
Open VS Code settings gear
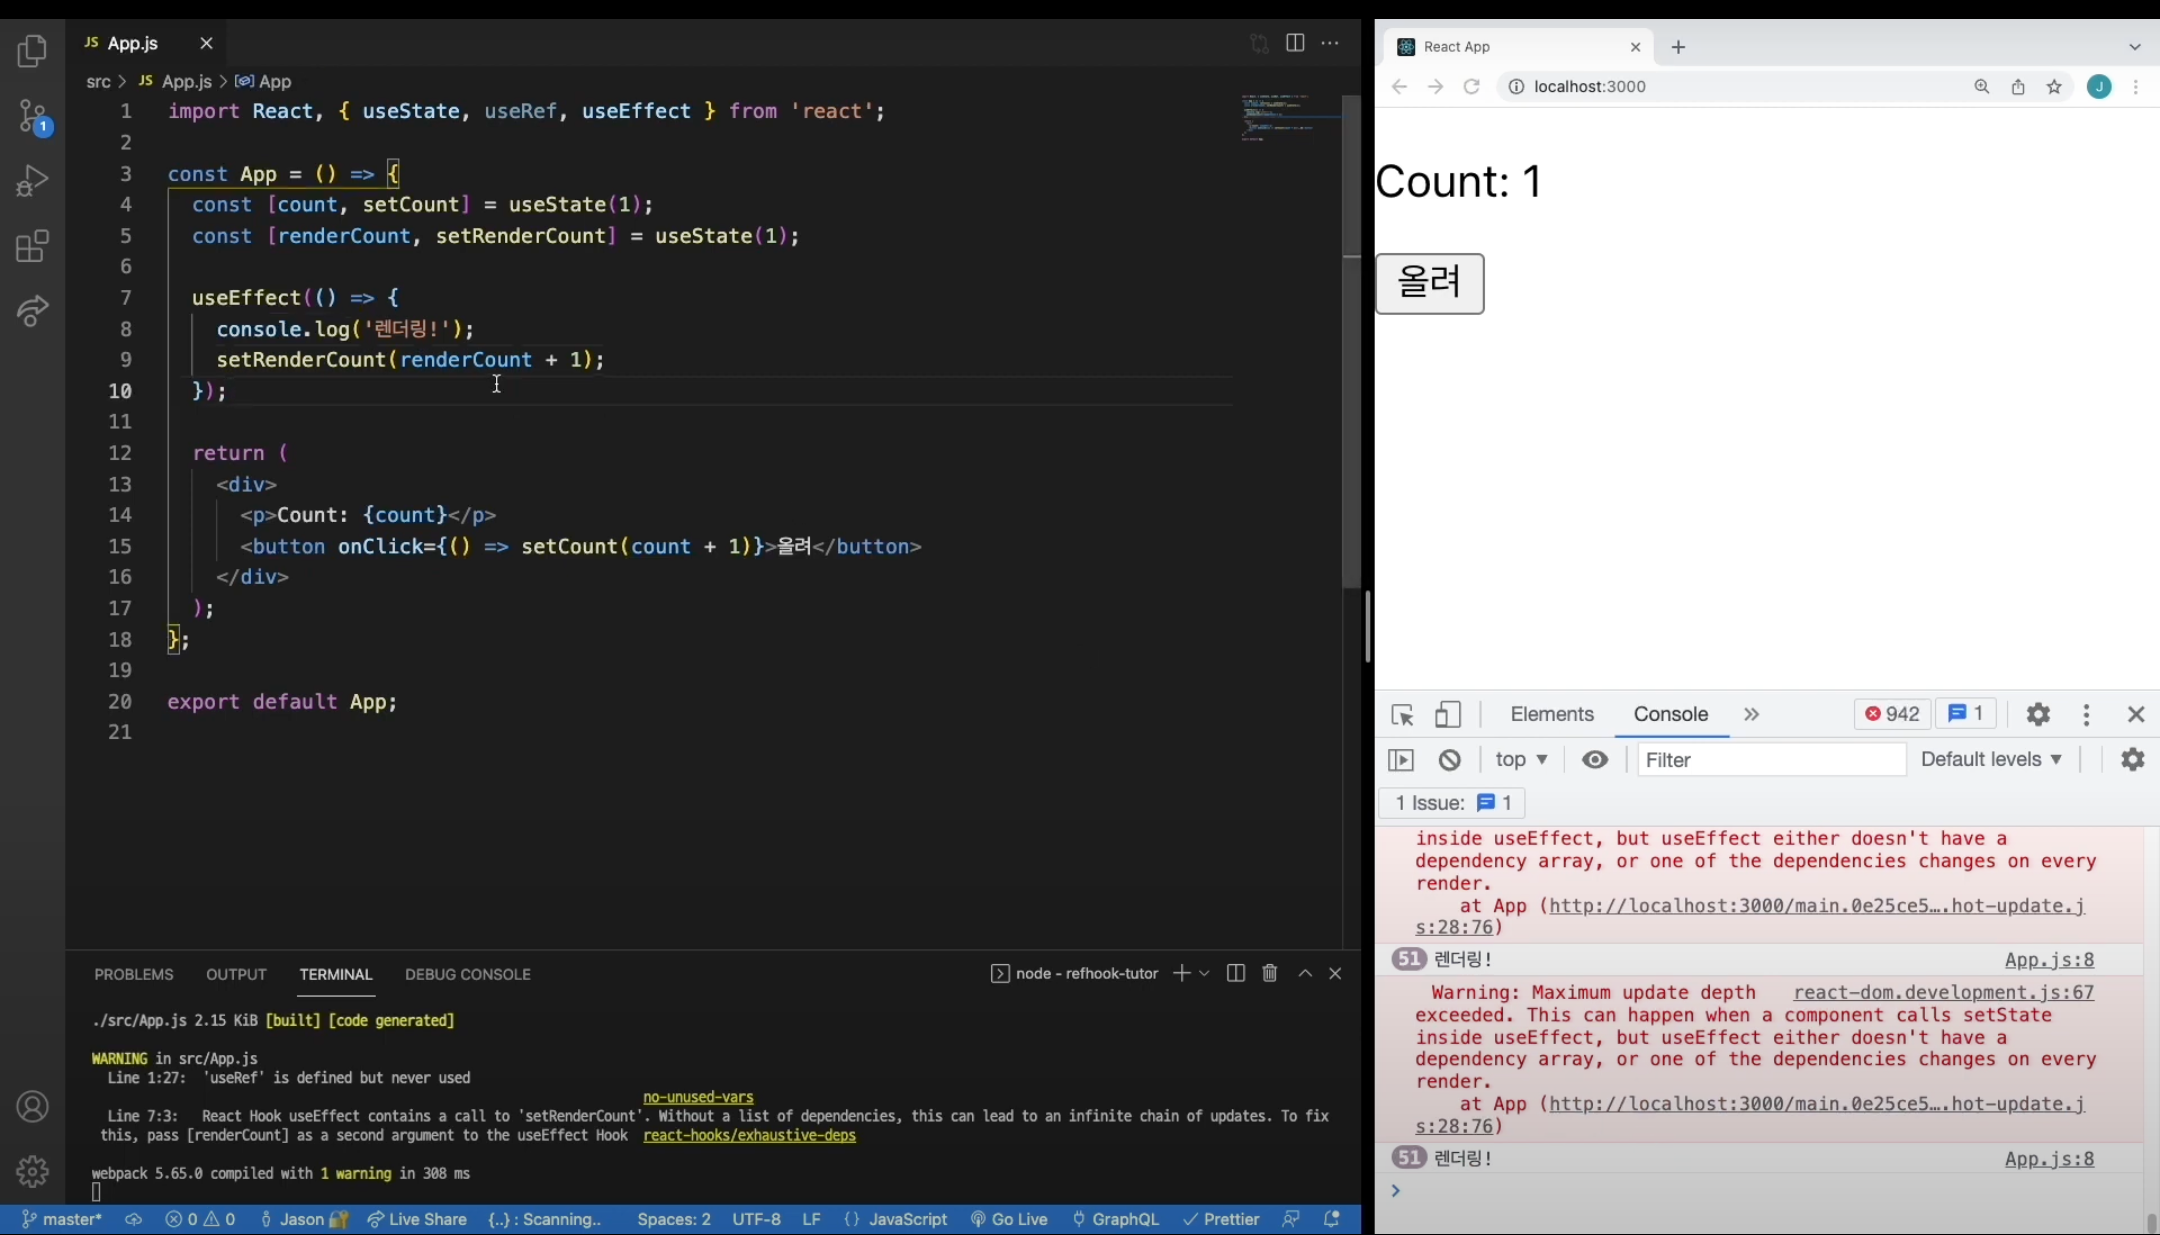33,1170
